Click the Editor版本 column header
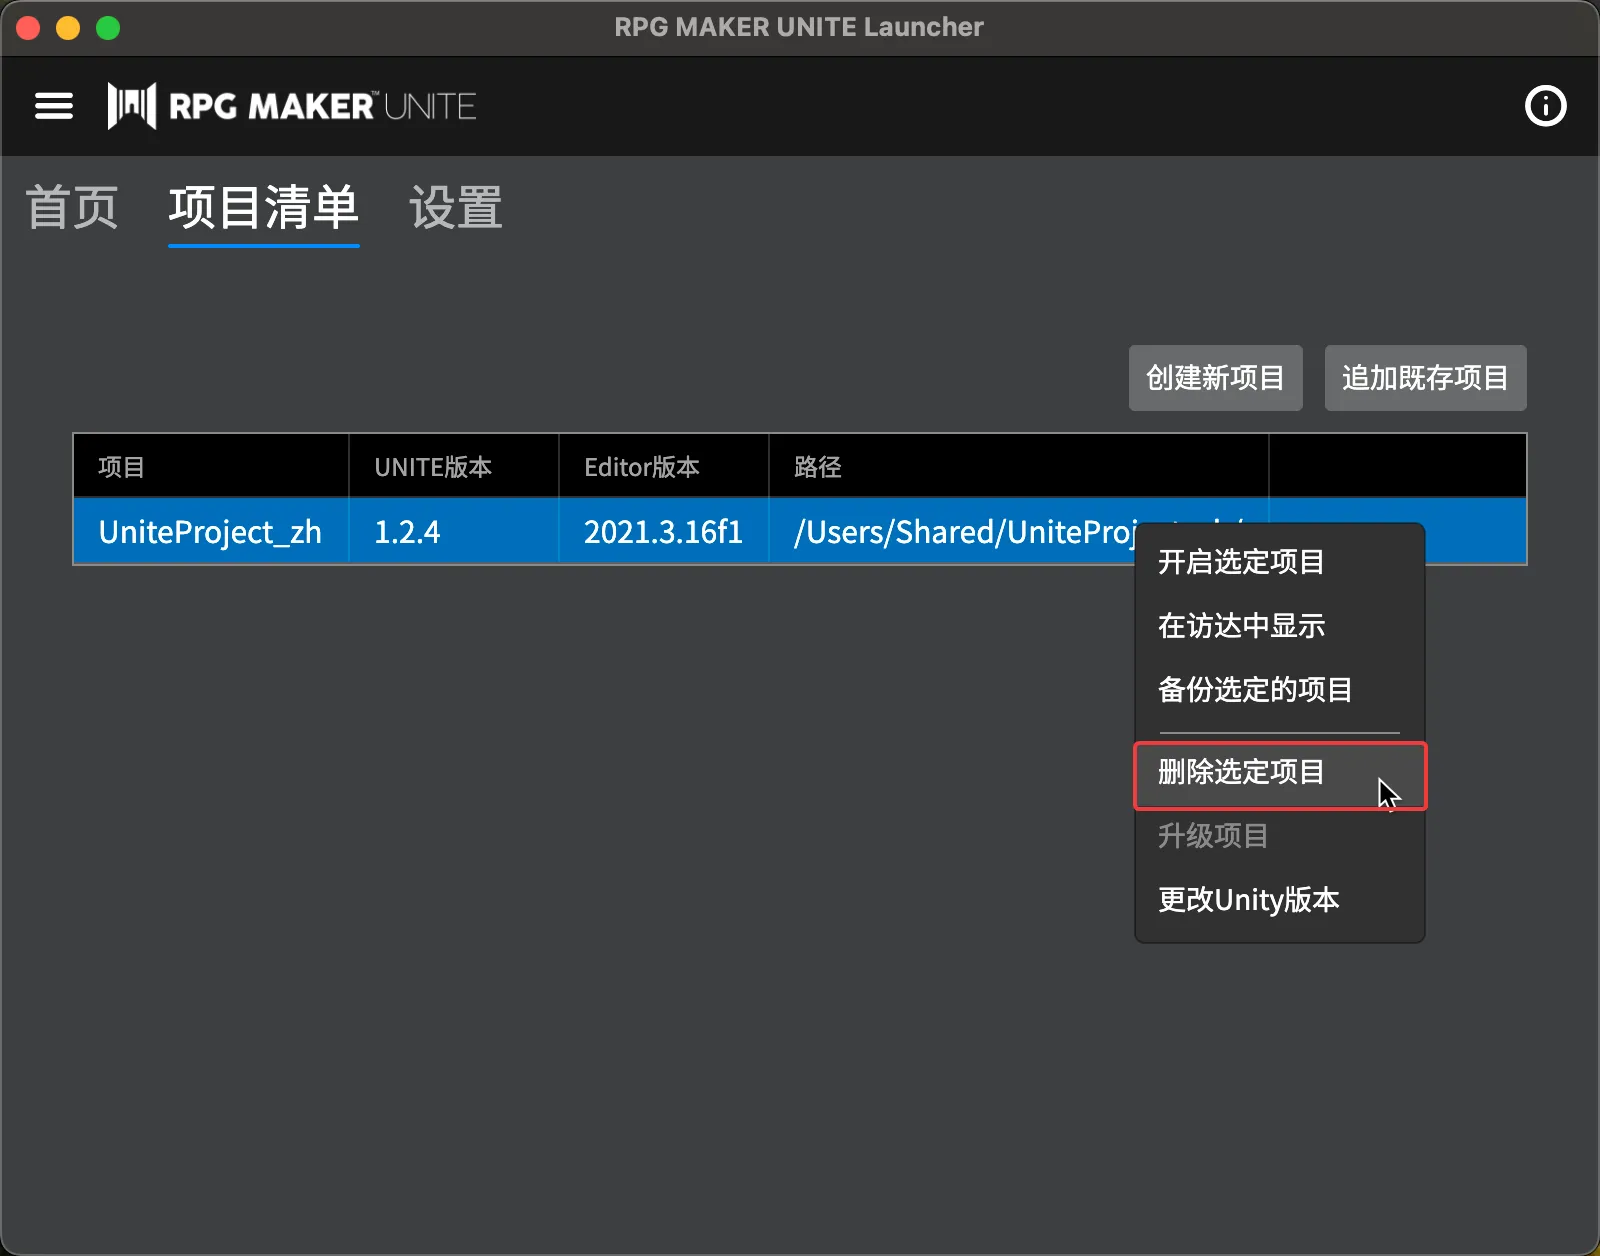The width and height of the screenshot is (1600, 1256). pyautogui.click(x=664, y=466)
